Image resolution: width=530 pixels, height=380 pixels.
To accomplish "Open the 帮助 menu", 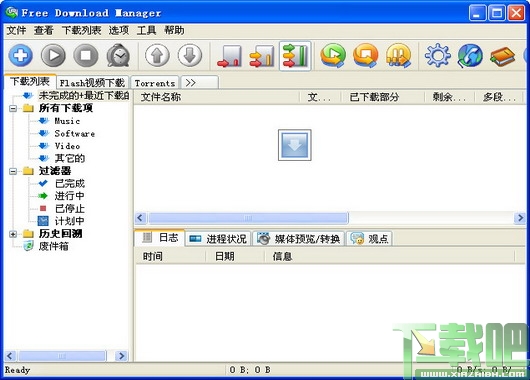I will click(x=174, y=30).
